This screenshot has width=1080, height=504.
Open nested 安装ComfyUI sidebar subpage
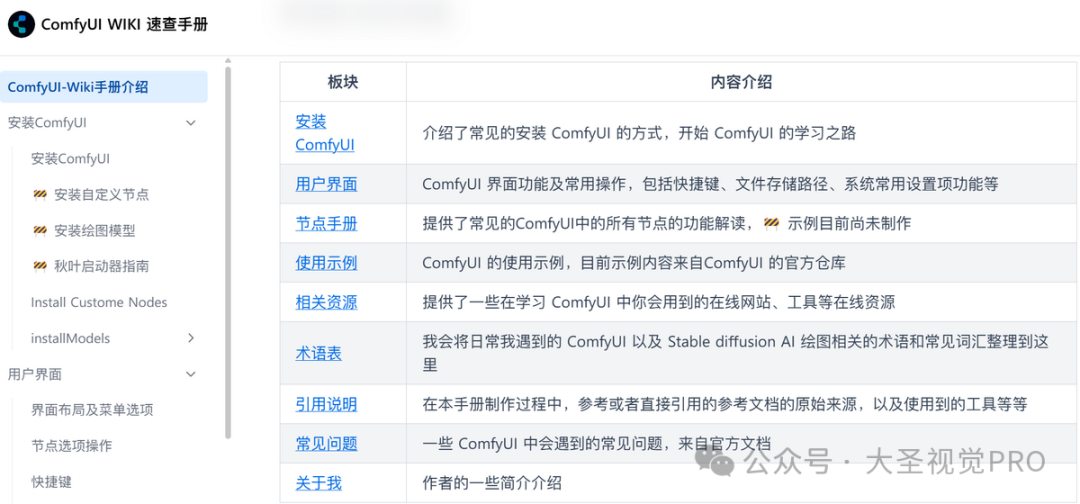click(70, 159)
